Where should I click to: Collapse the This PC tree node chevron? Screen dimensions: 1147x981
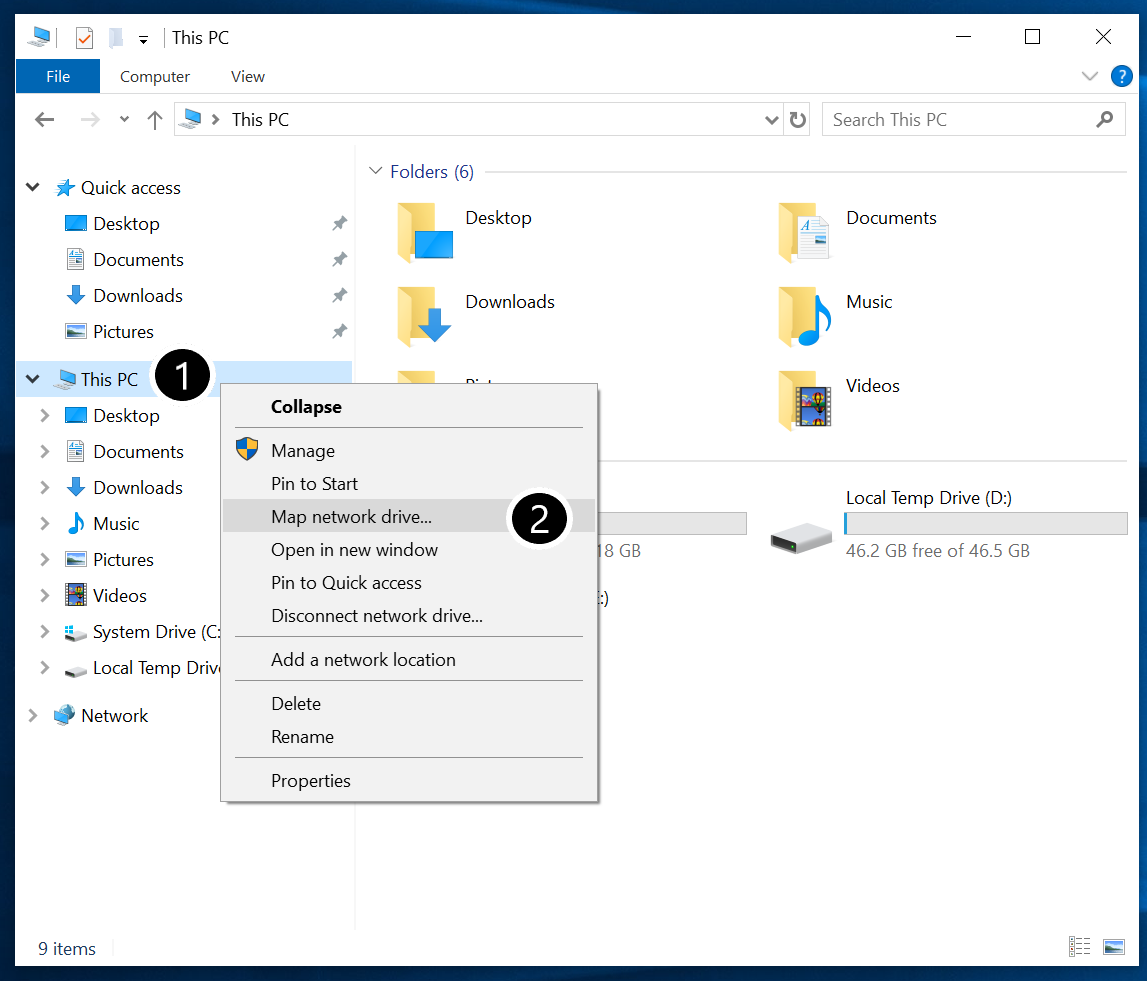[x=32, y=378]
